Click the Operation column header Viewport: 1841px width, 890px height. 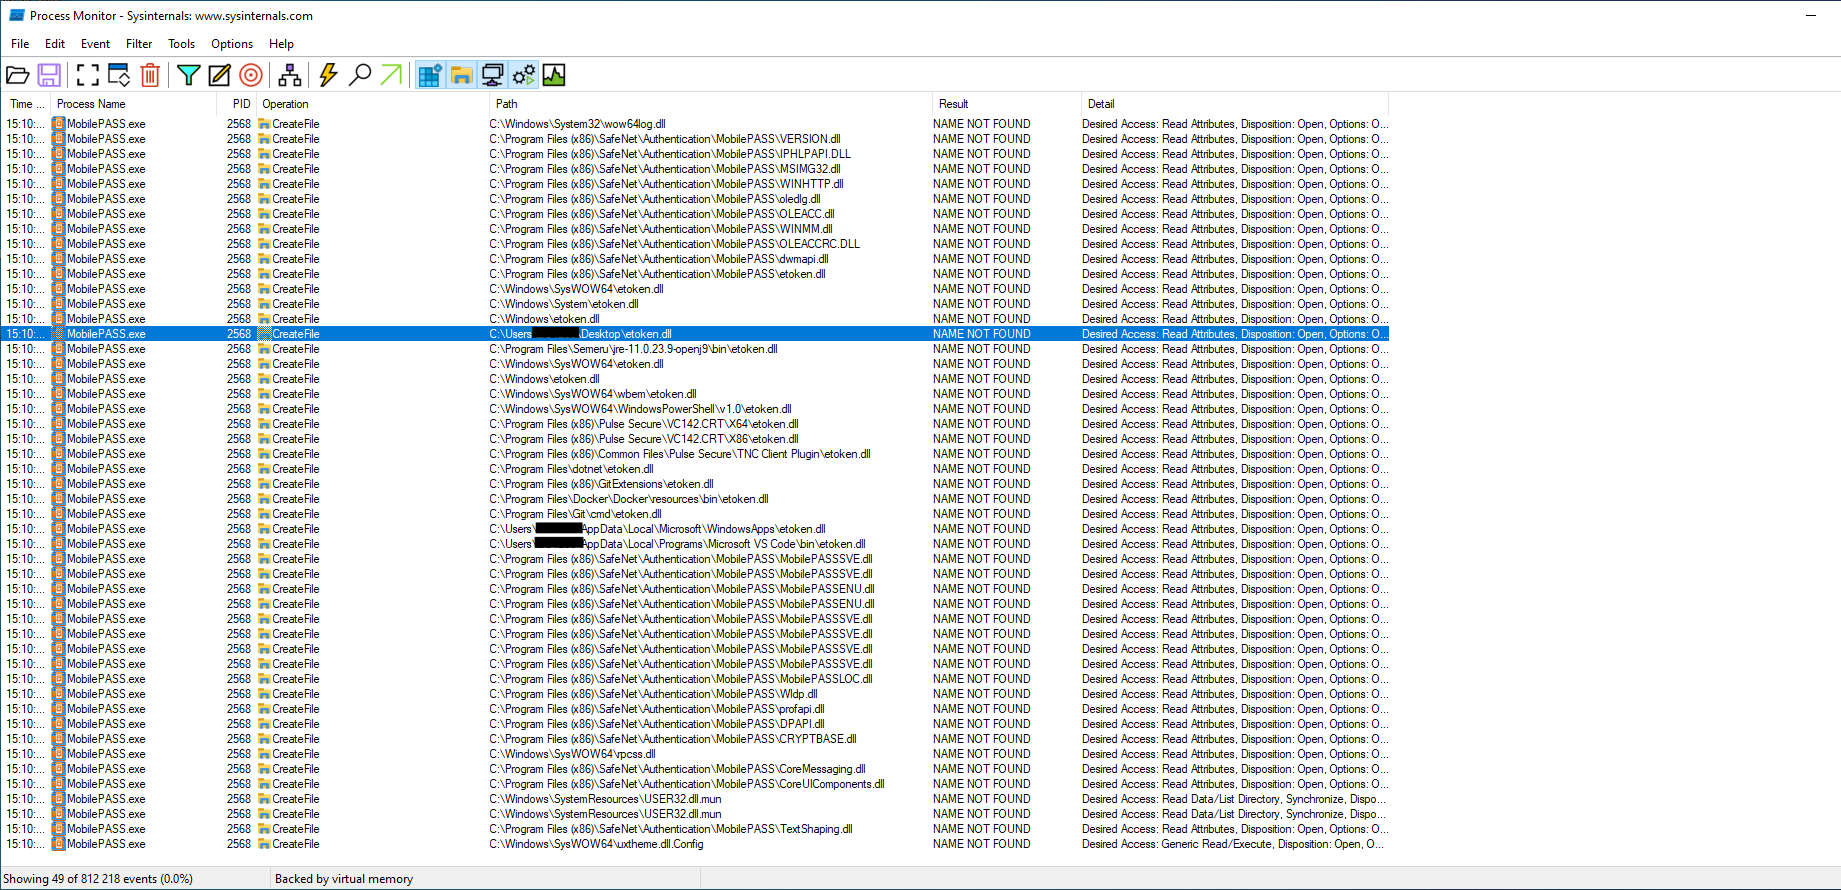point(372,104)
